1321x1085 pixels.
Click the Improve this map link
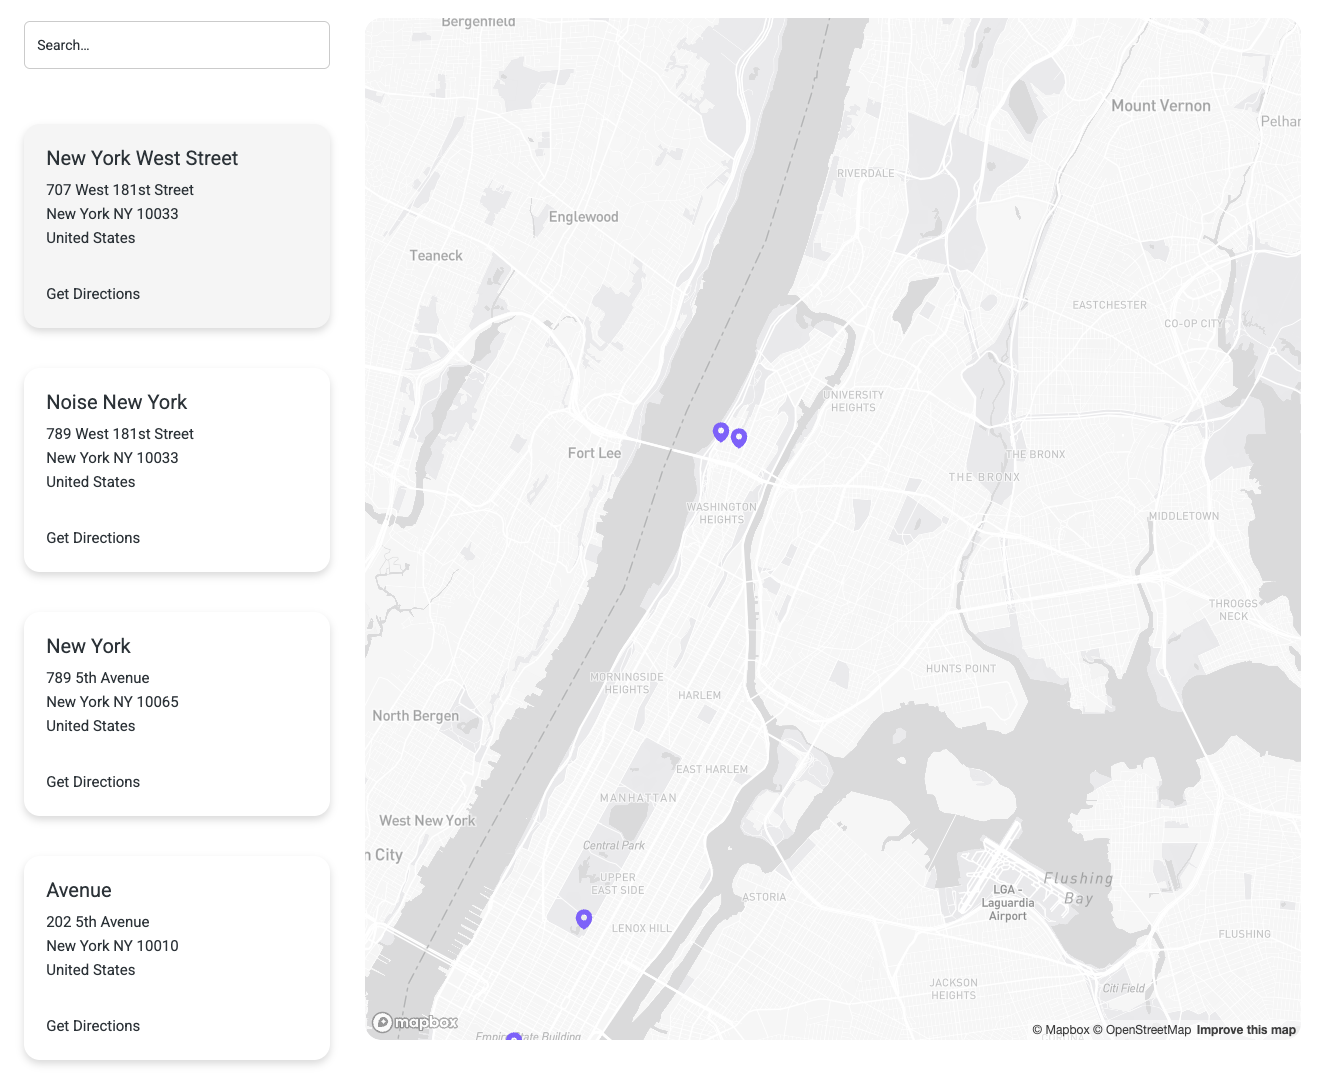[x=1246, y=1030]
